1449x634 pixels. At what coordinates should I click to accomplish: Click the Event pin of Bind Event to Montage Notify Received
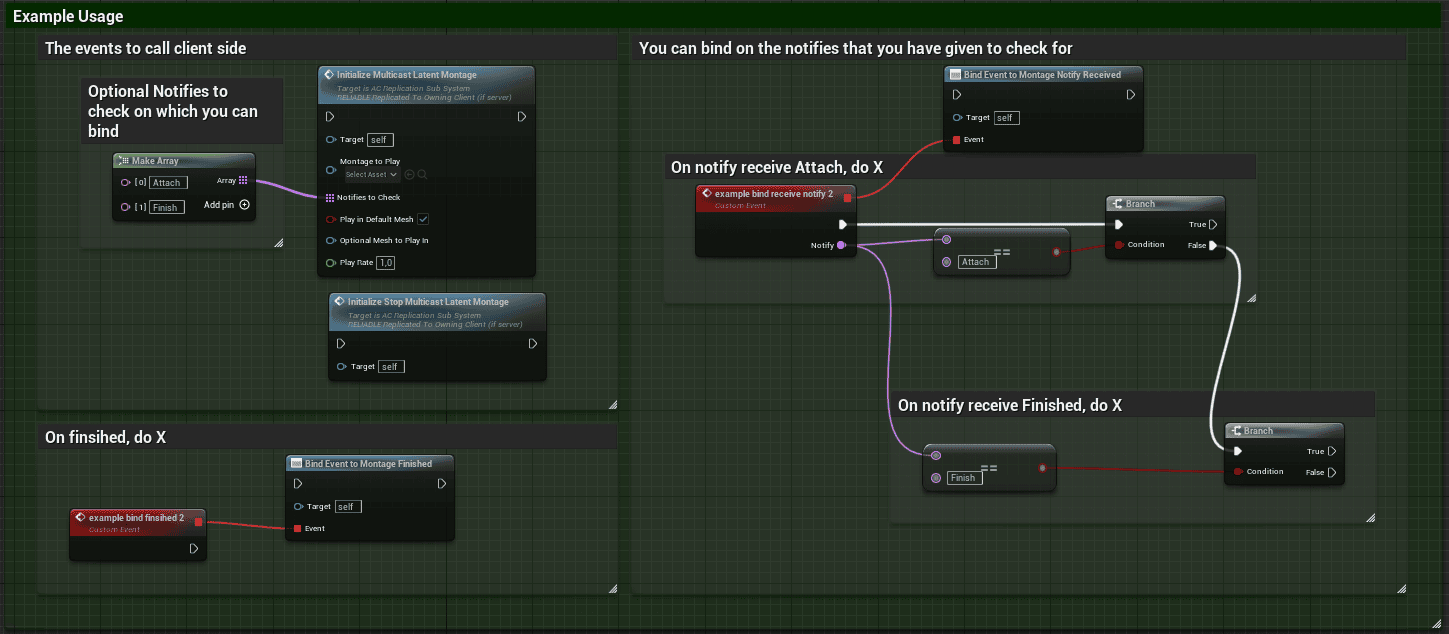point(956,139)
